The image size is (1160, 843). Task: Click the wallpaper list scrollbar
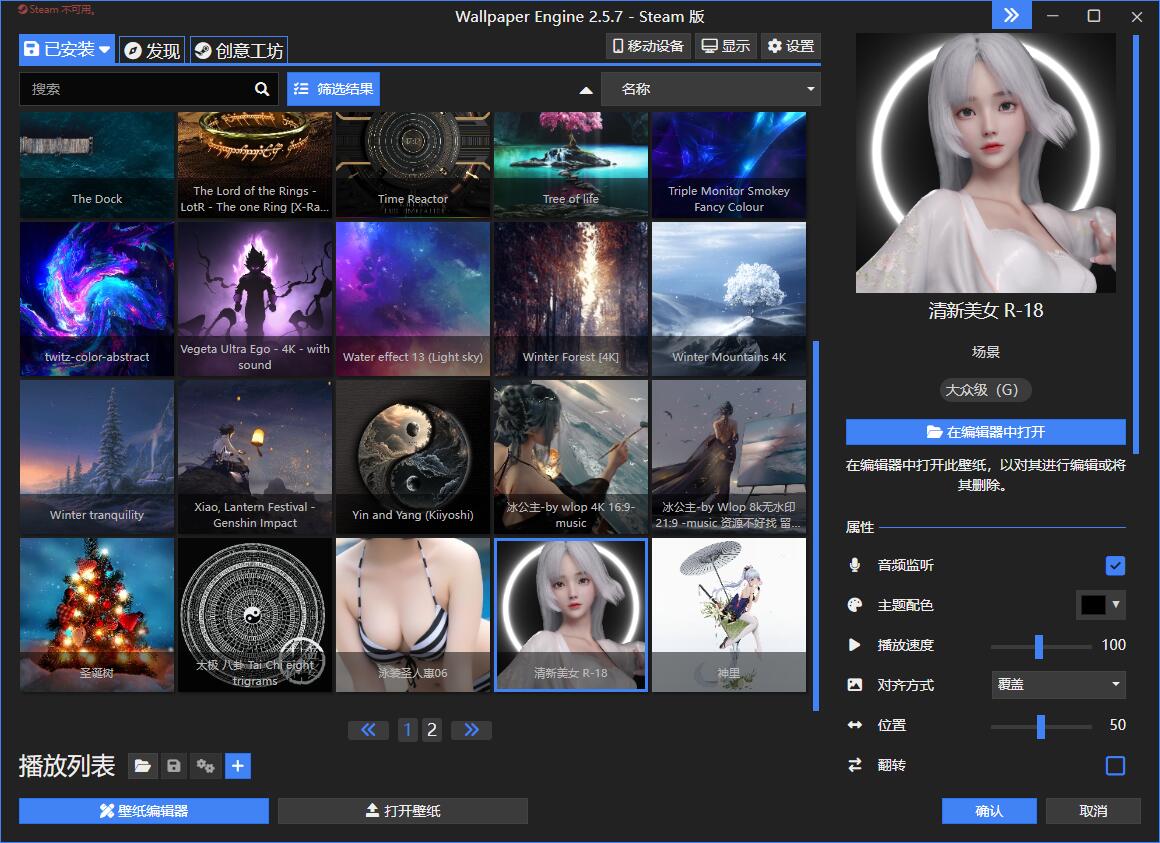tap(816, 525)
